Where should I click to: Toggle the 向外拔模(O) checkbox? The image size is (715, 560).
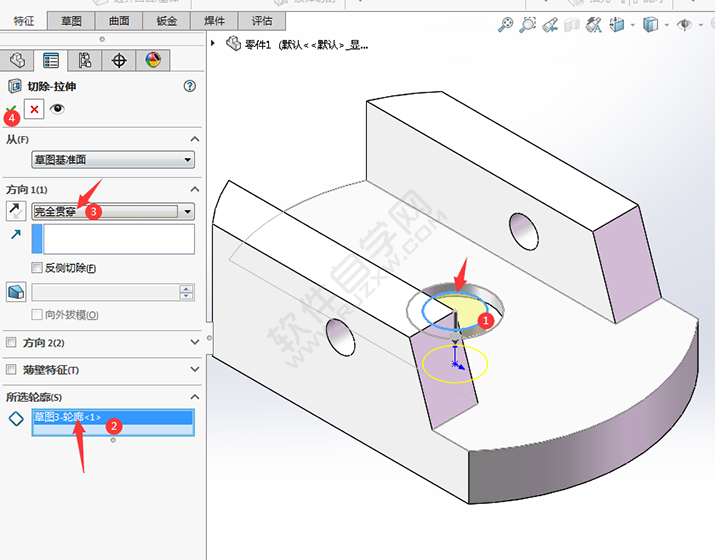37,314
